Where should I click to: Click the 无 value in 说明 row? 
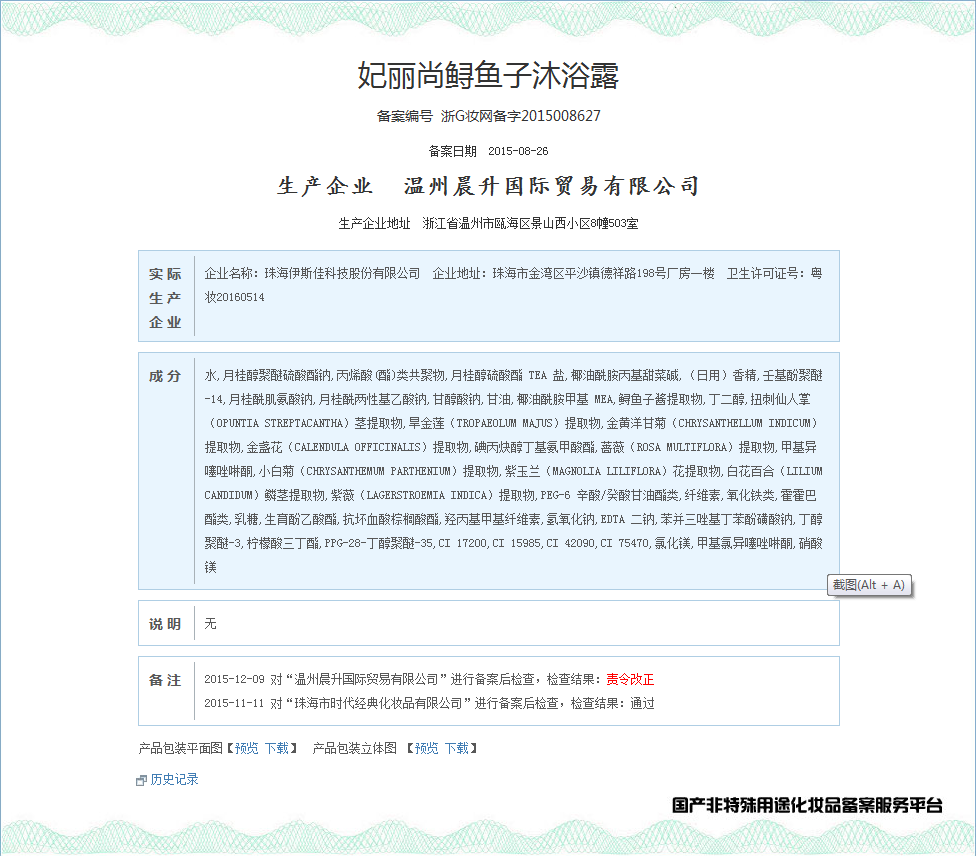point(210,624)
